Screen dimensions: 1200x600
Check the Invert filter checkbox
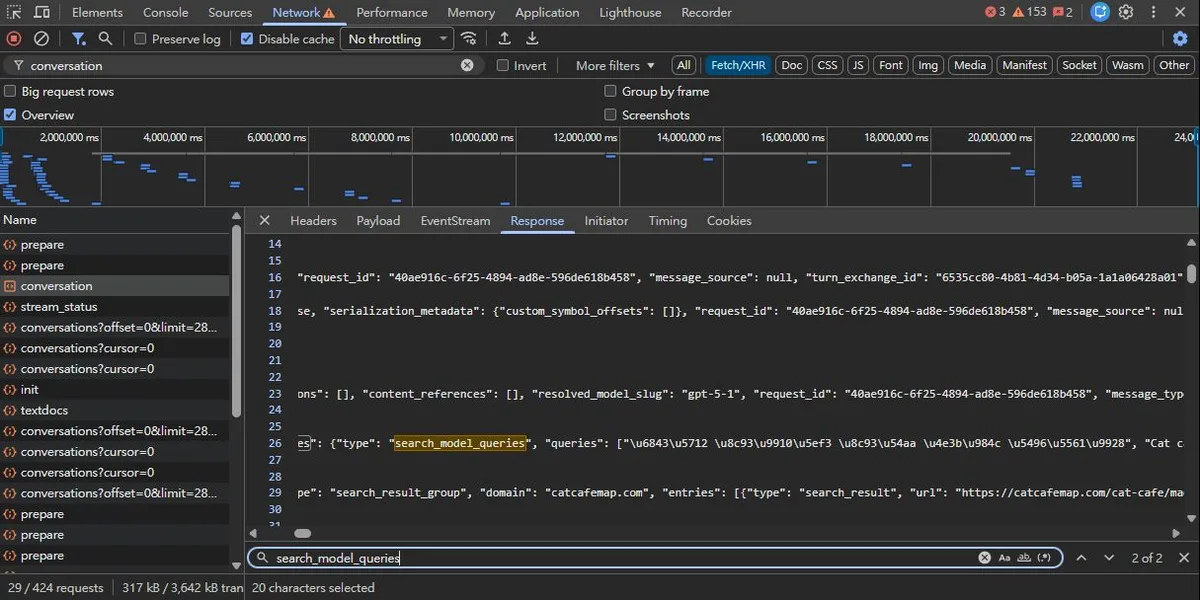coord(504,65)
